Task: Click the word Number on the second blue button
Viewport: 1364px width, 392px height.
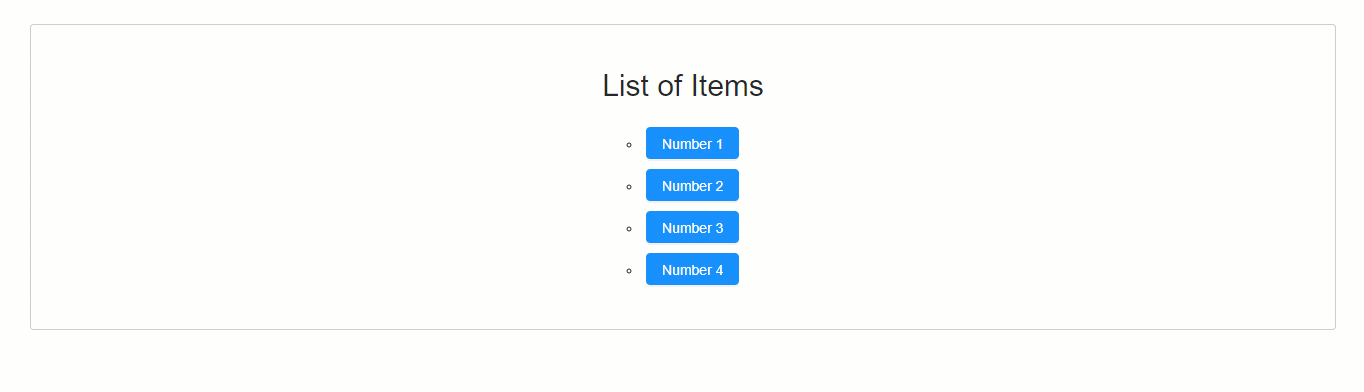Action: 686,186
